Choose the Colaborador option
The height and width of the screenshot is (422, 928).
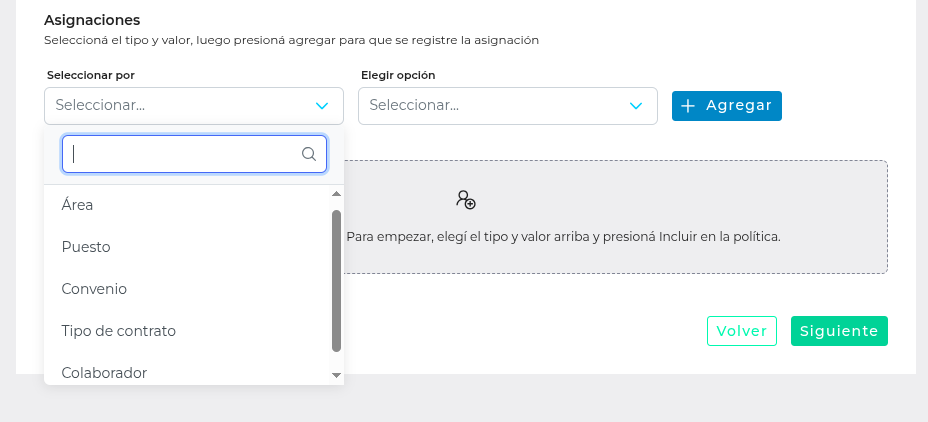point(104,372)
